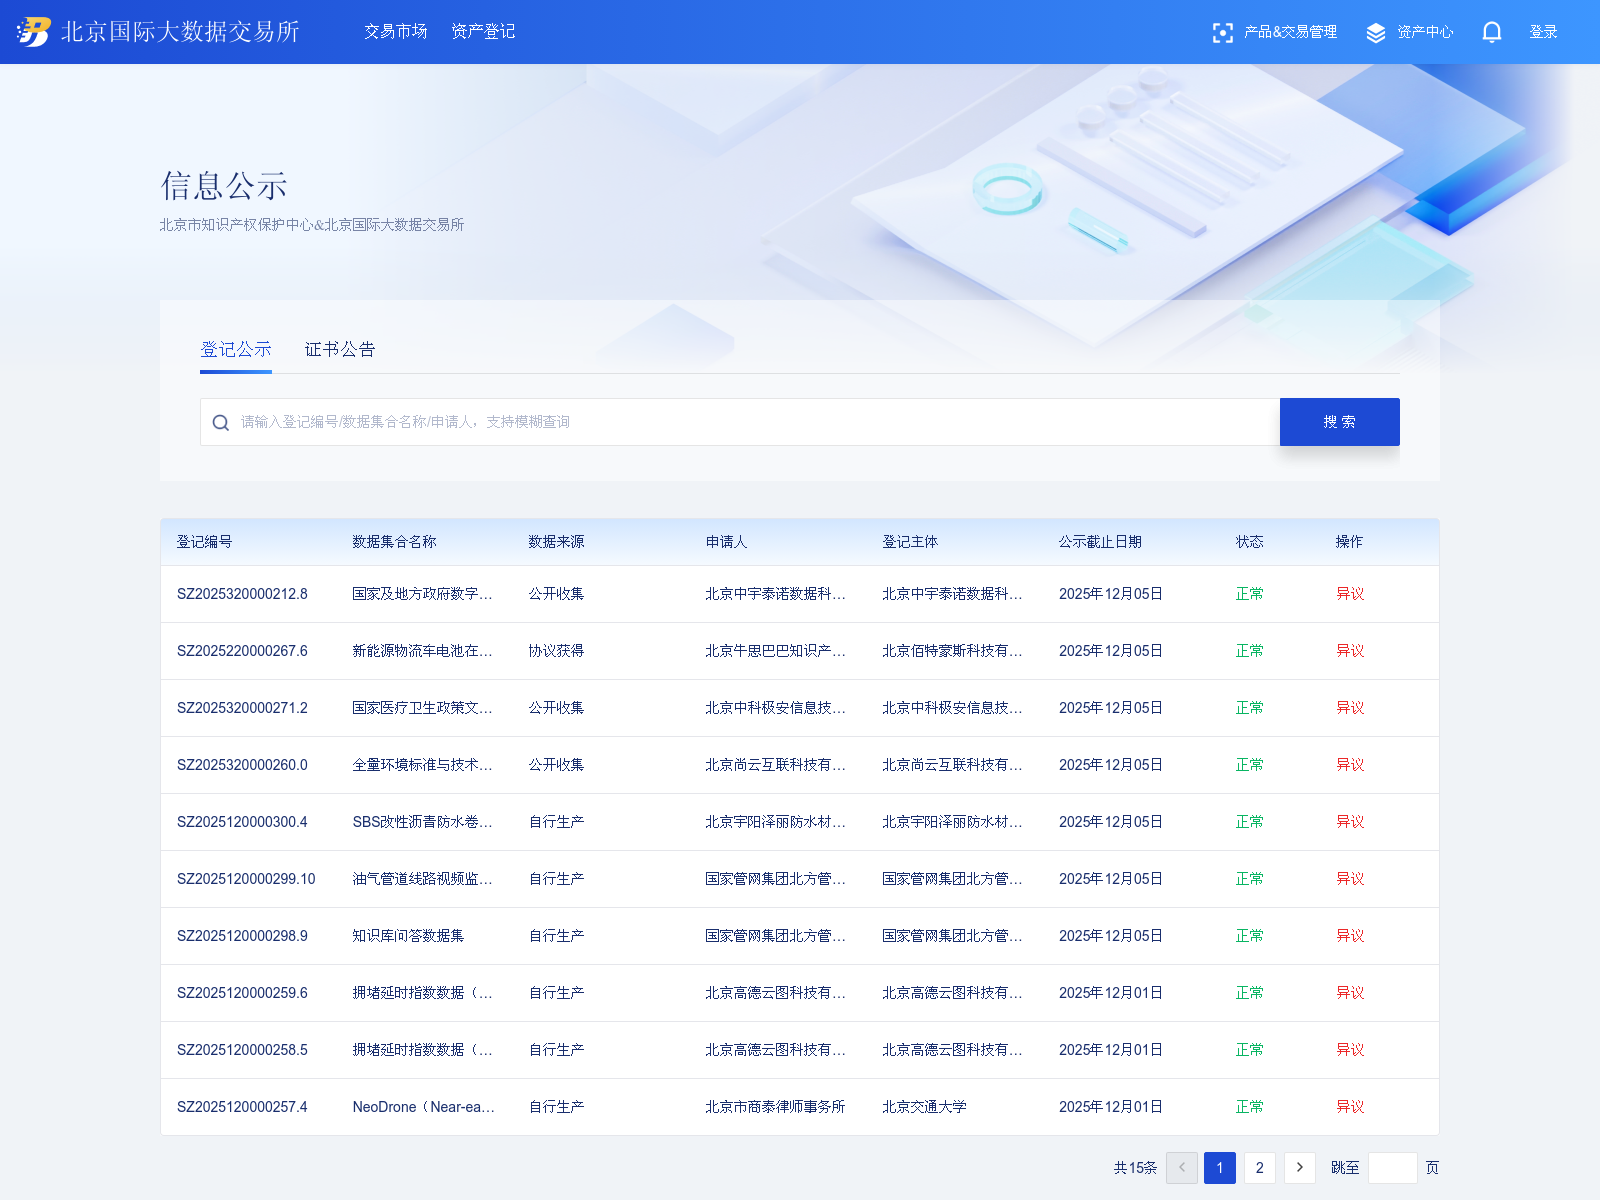Screen dimensions: 1600x1200
Task: Click the 跳至 page number box
Action: pos(1393,1168)
